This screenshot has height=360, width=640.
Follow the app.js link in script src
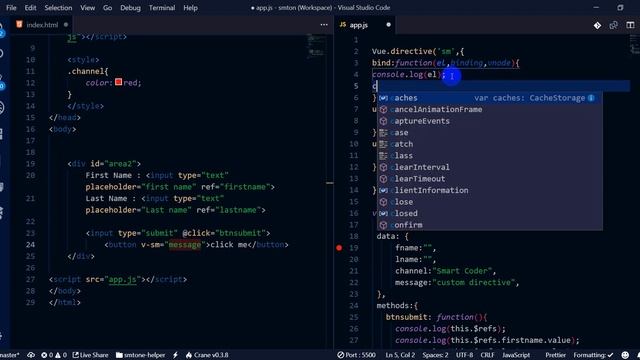click(122, 280)
